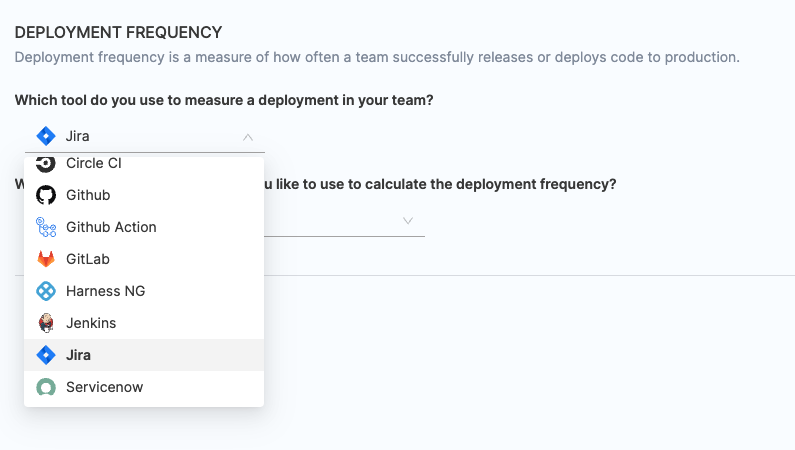
Task: Select GitLab as deployment tool
Action: pos(88,259)
